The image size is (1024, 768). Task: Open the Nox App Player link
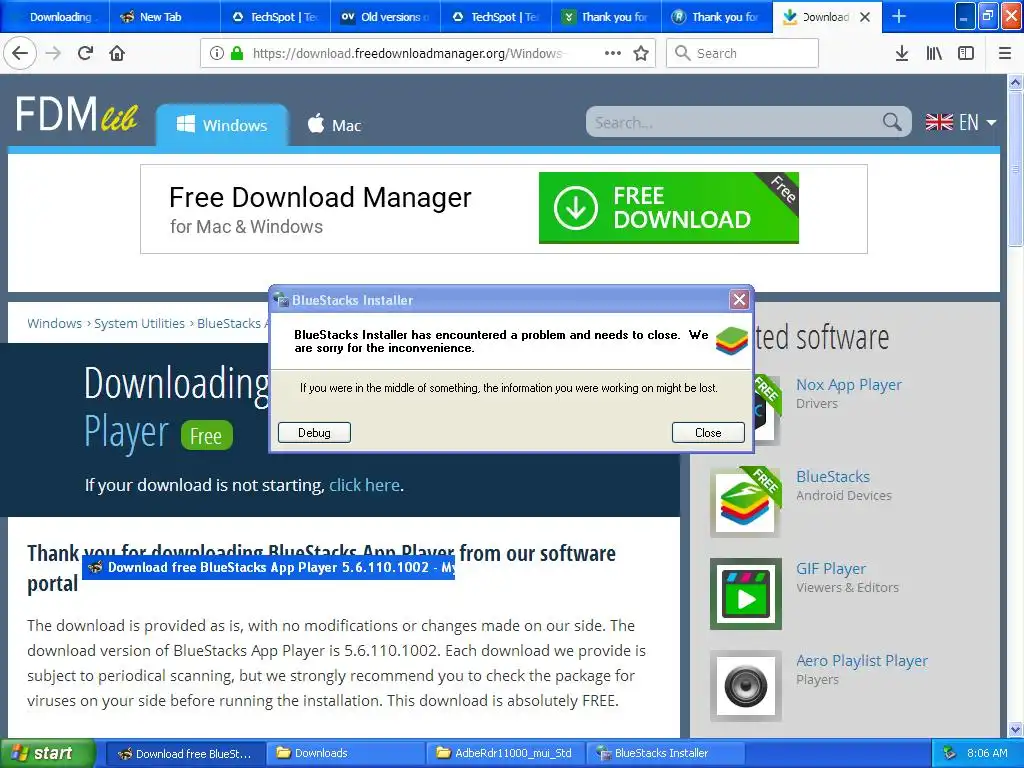848,385
